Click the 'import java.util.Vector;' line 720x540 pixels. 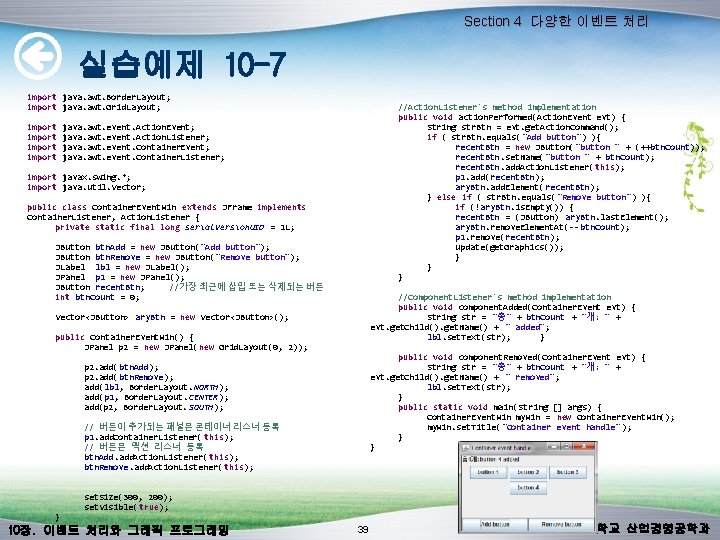pyautogui.click(x=86, y=187)
